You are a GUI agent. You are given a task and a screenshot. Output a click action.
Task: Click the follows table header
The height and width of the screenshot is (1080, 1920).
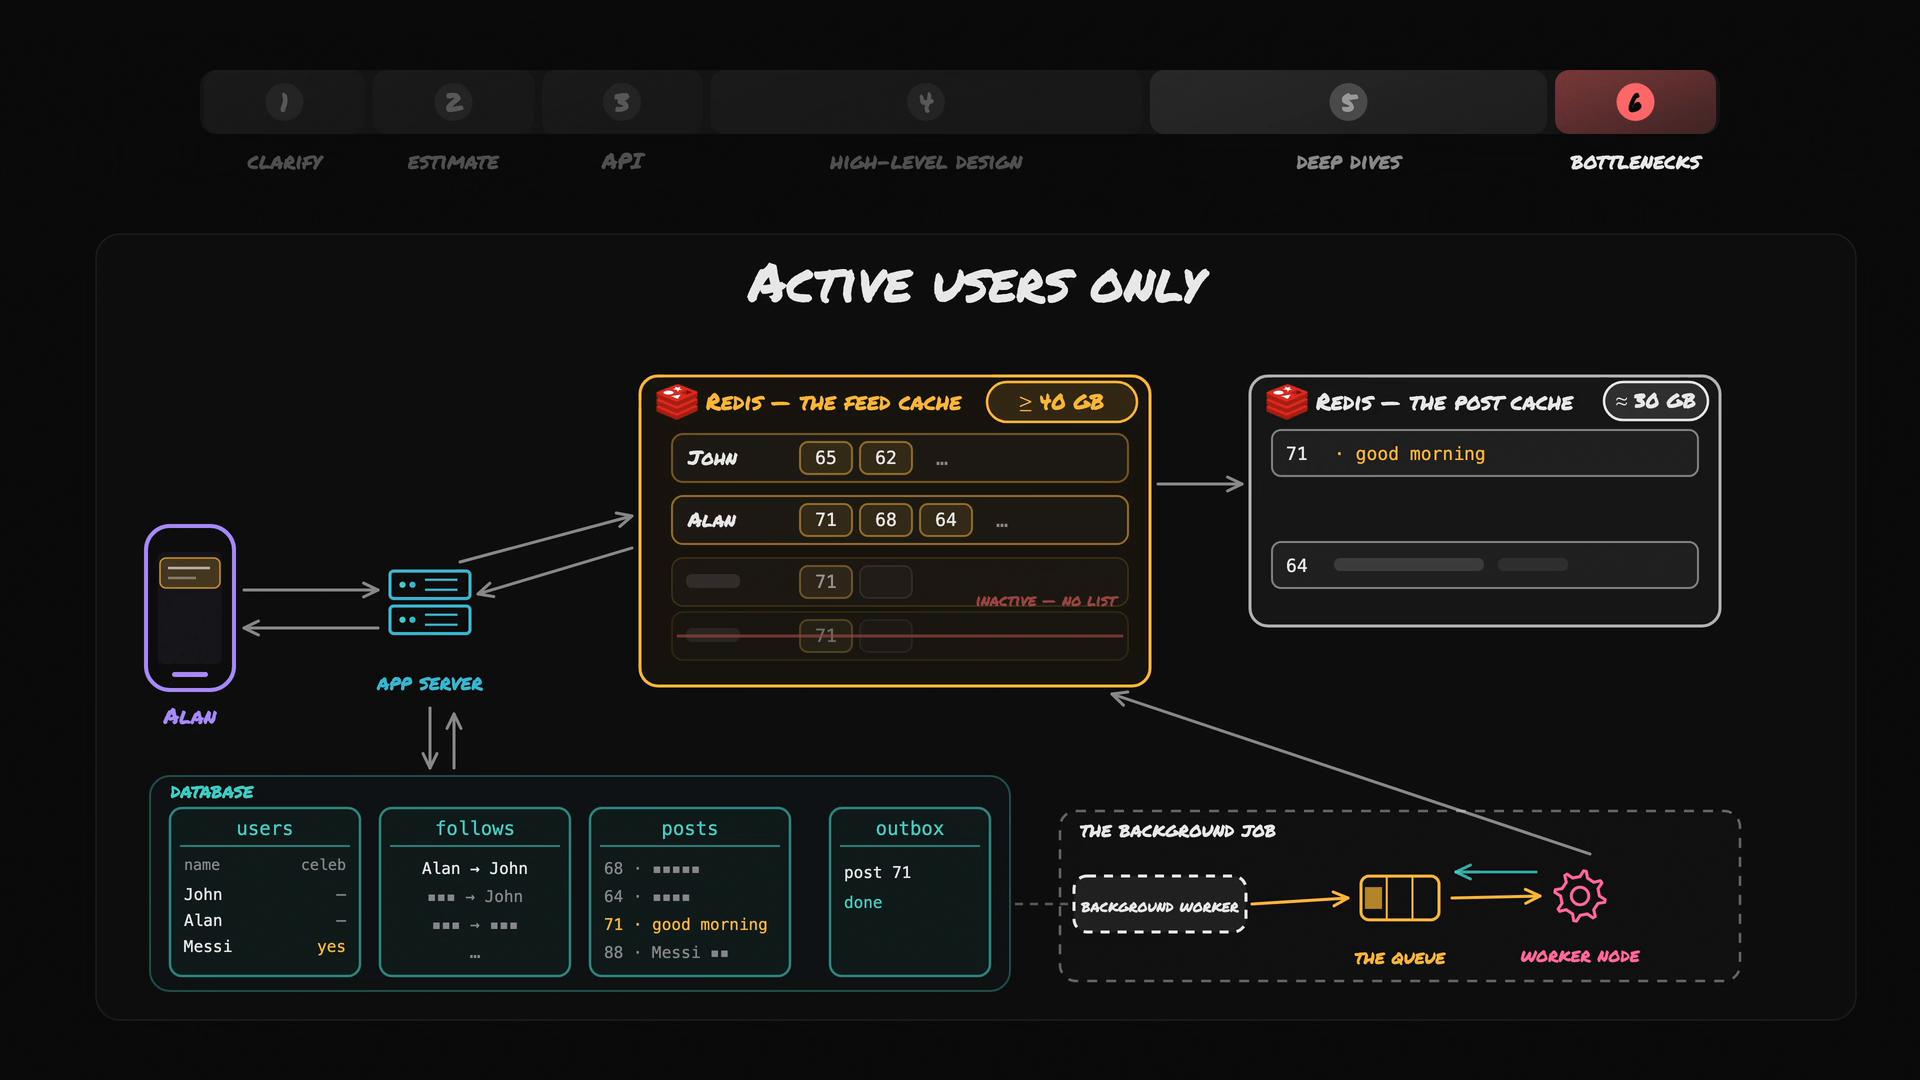pos(475,829)
